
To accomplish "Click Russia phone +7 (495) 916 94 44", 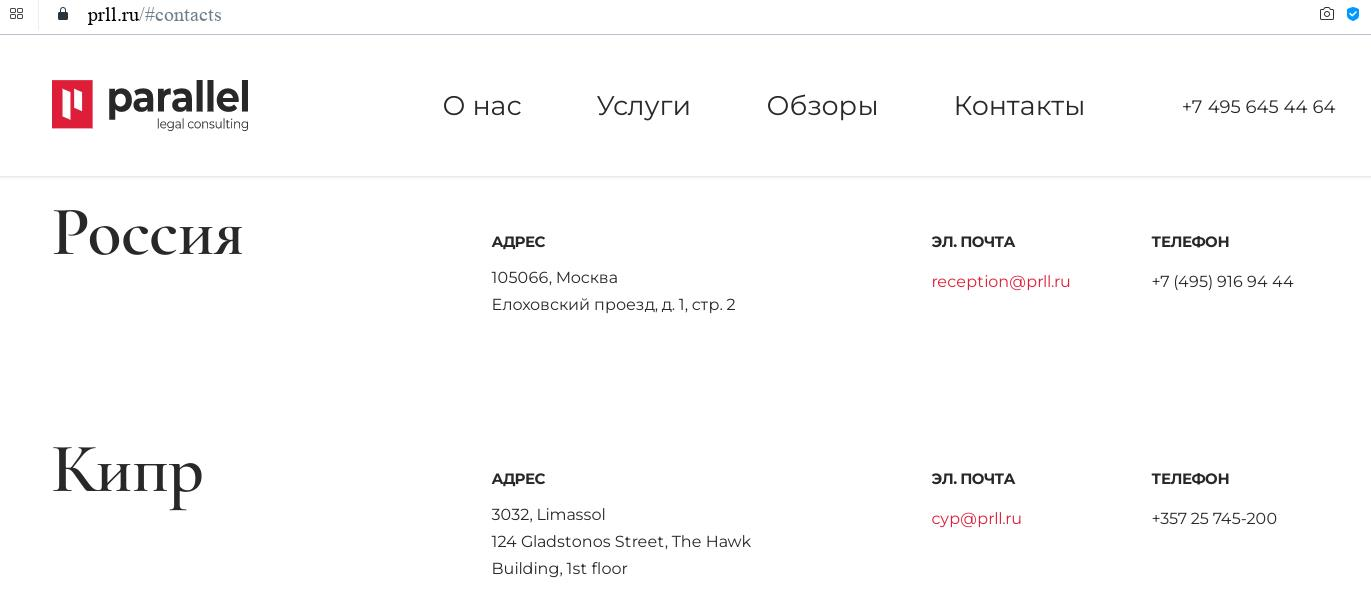I will pos(1222,282).
